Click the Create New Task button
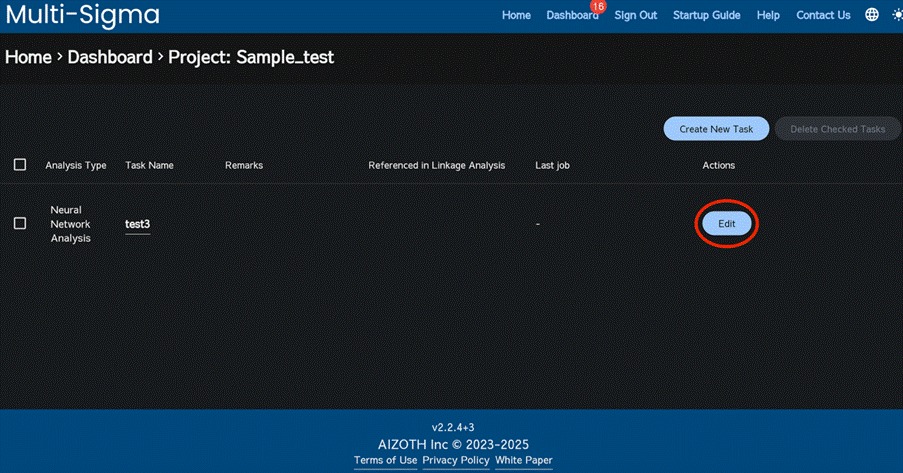Screen dimensions: 903x473 click(716, 129)
